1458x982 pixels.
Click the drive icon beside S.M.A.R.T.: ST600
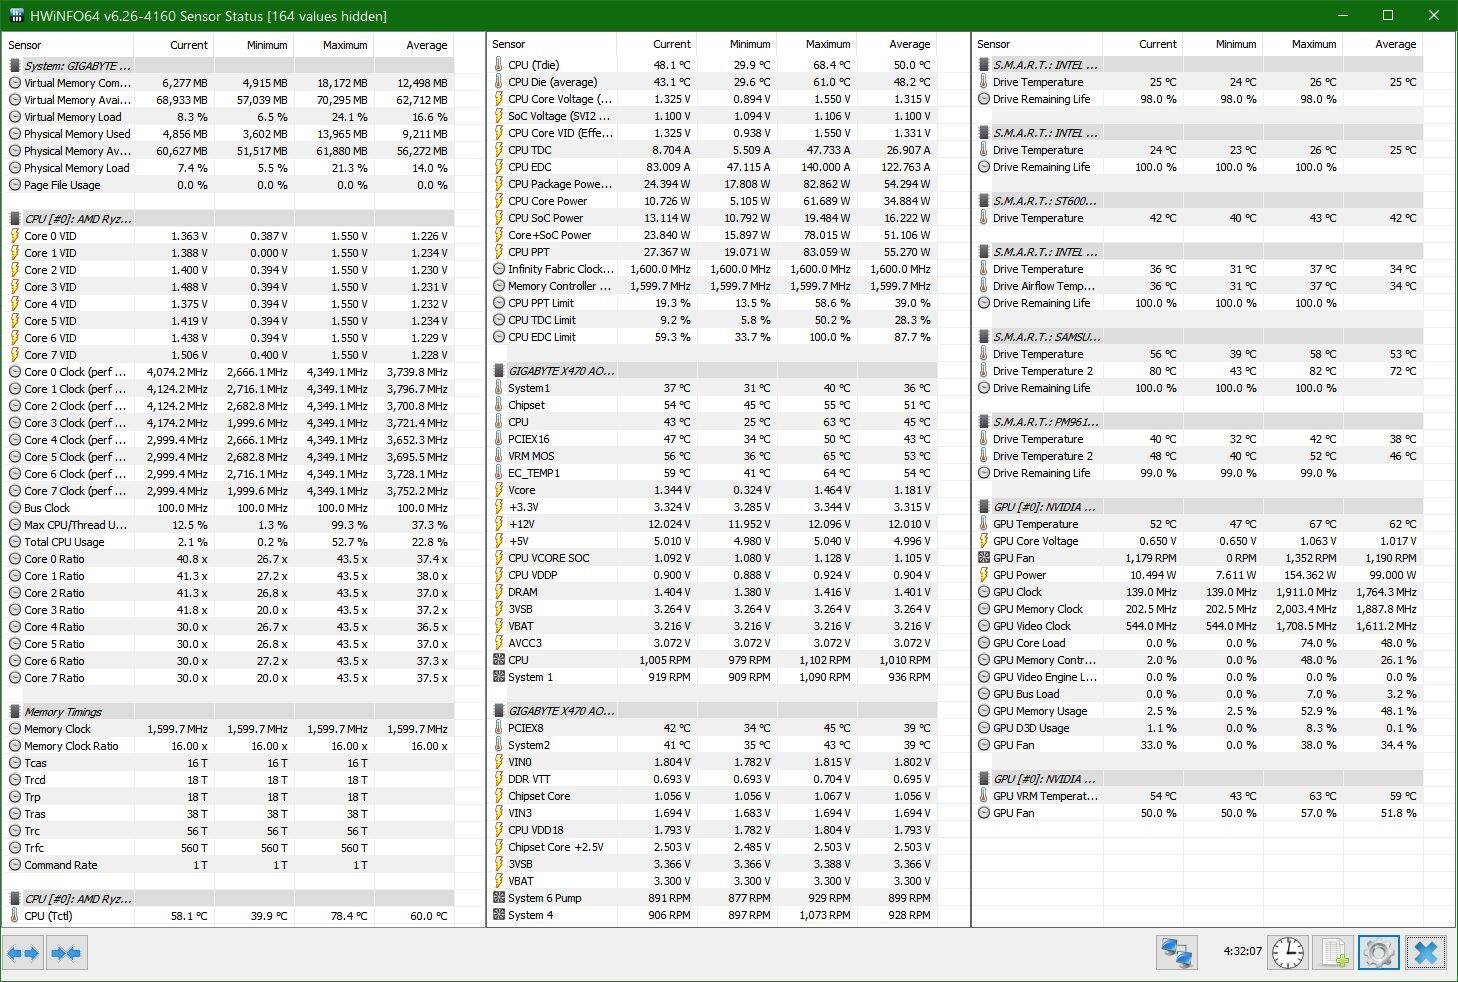coord(984,201)
